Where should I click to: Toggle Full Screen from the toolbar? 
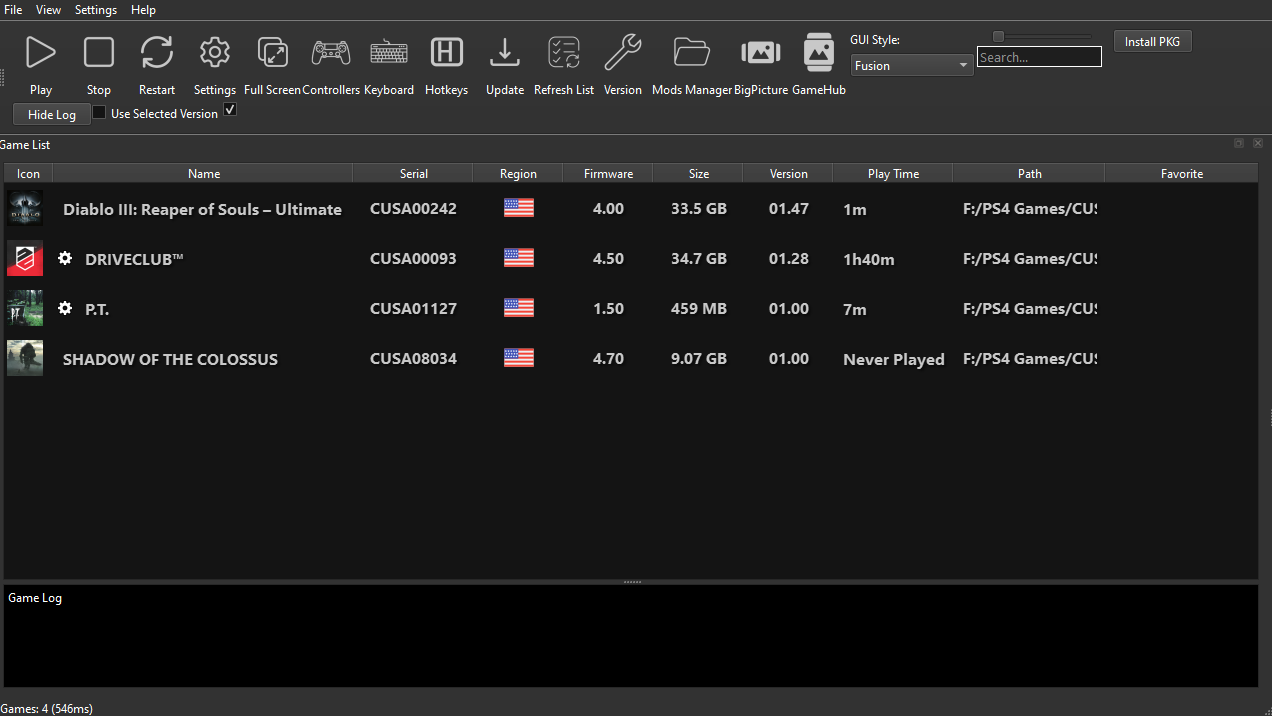tap(272, 52)
